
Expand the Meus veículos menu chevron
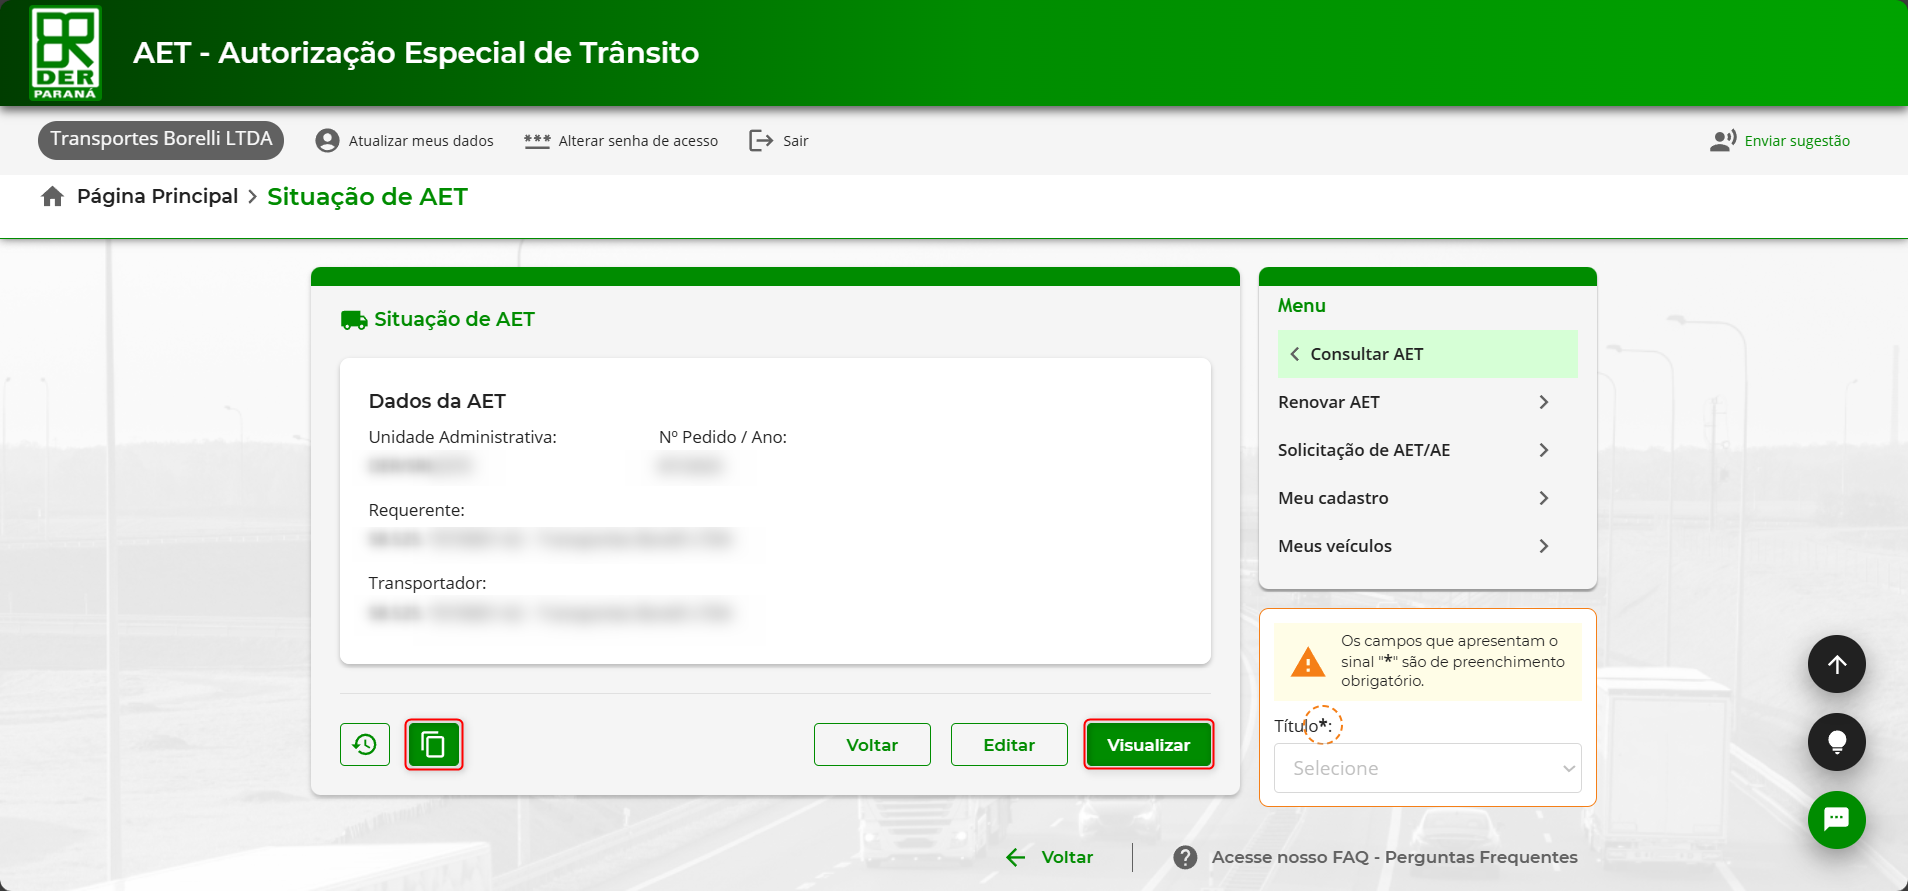1543,546
